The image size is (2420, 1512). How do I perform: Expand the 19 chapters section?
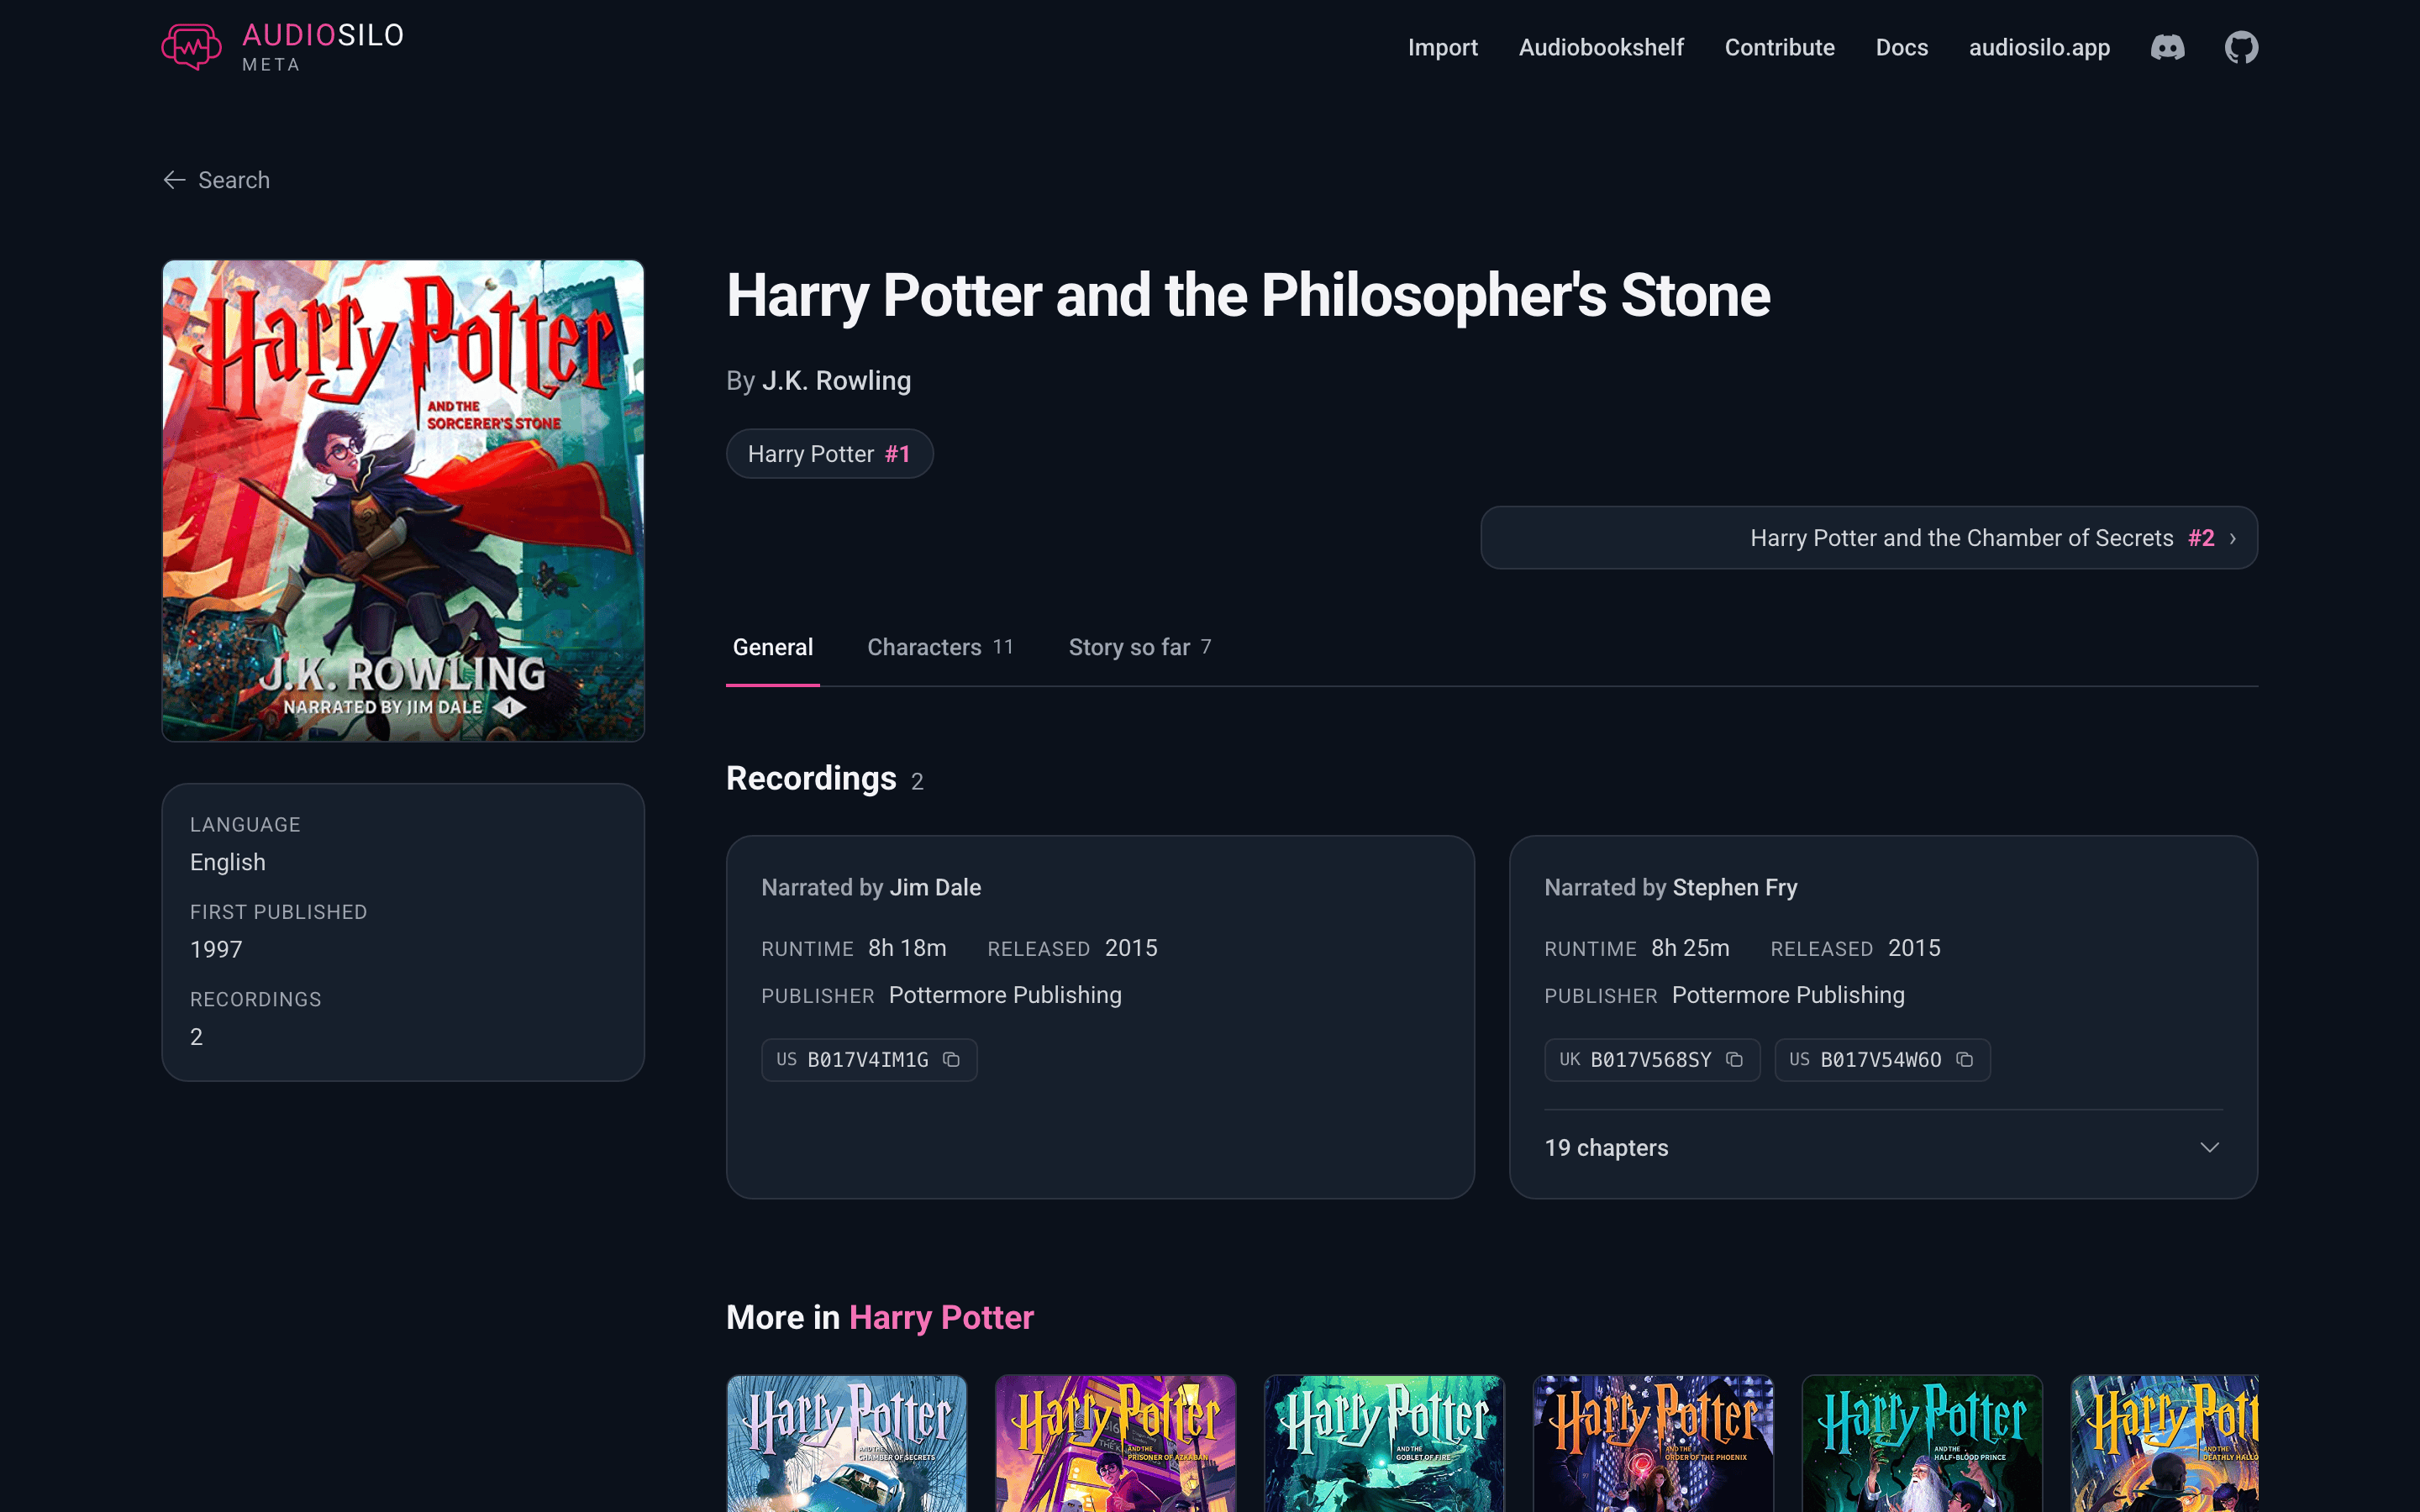(x=1883, y=1147)
